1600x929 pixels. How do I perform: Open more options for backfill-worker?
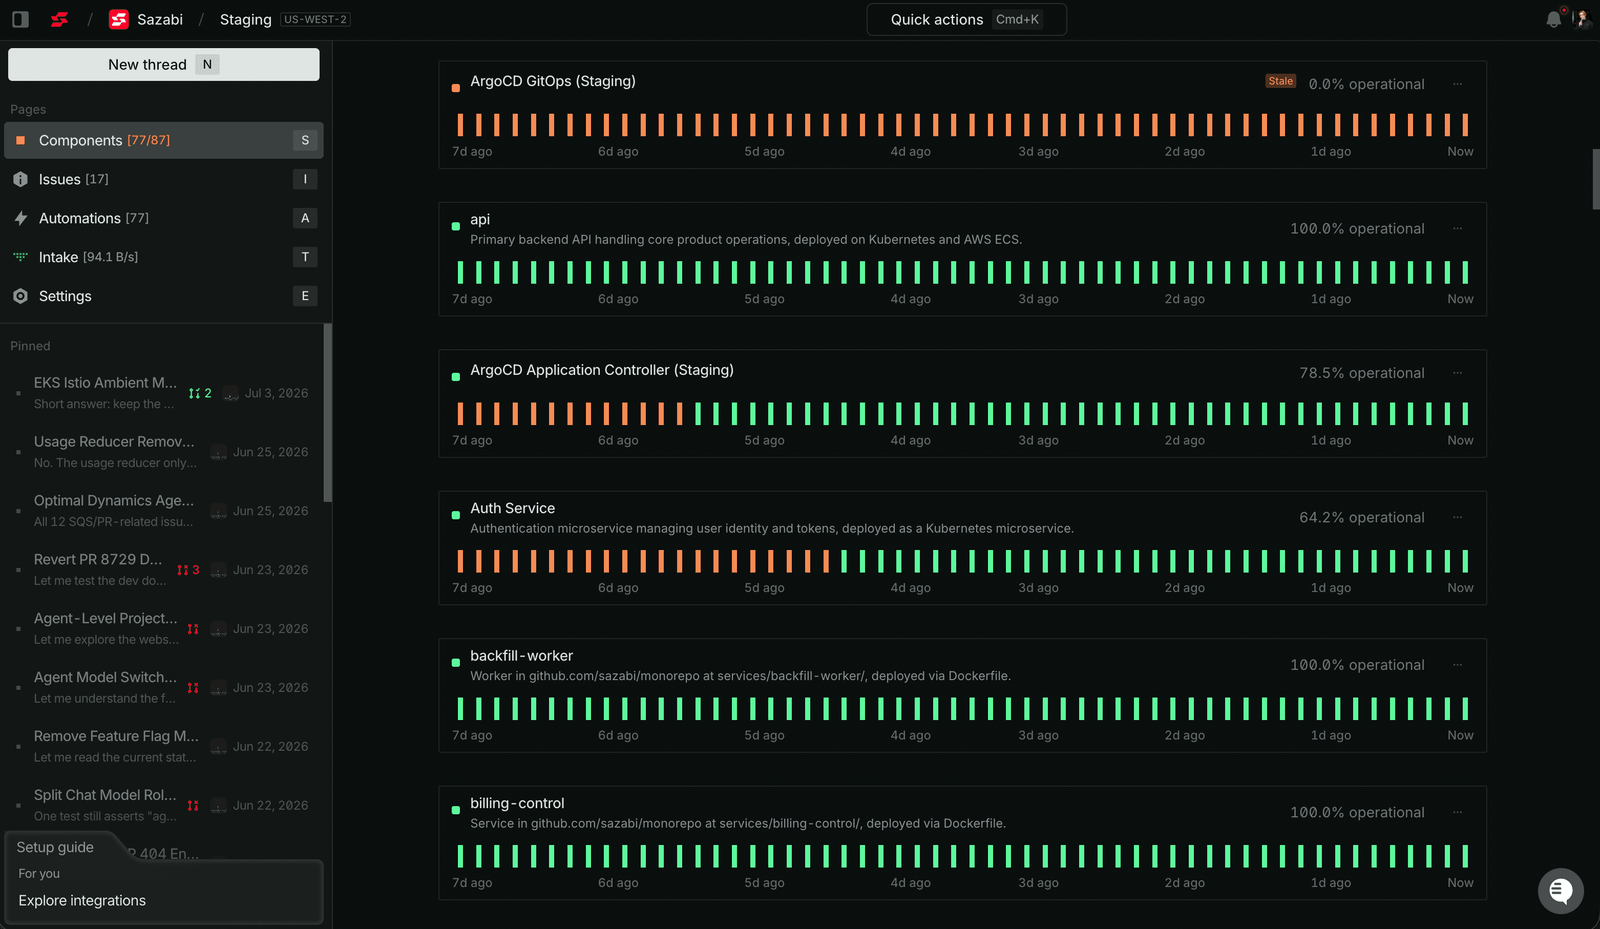1457,665
